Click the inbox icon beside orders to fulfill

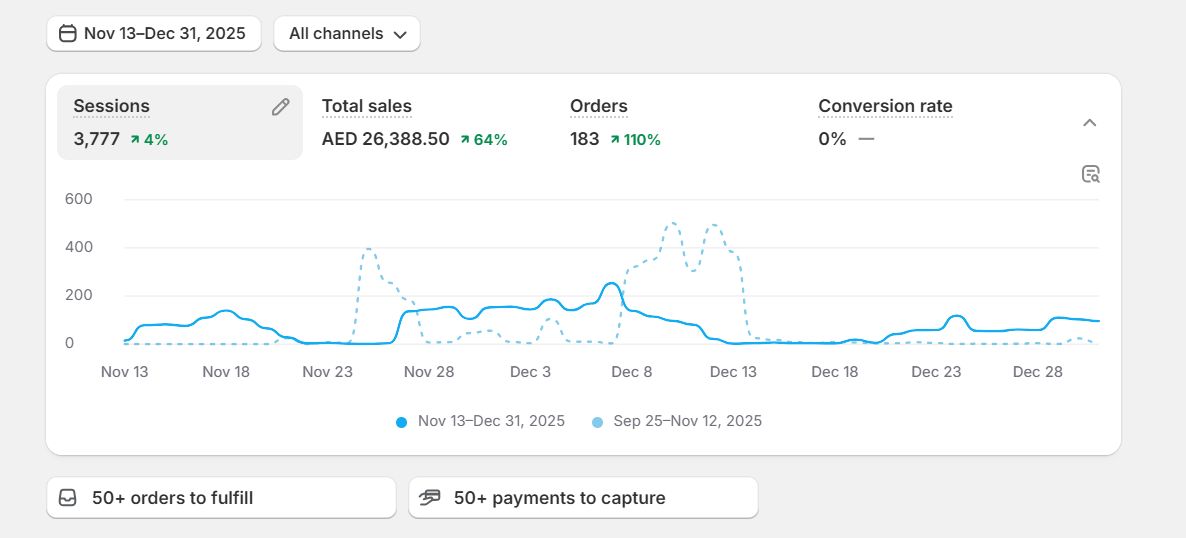[x=68, y=498]
